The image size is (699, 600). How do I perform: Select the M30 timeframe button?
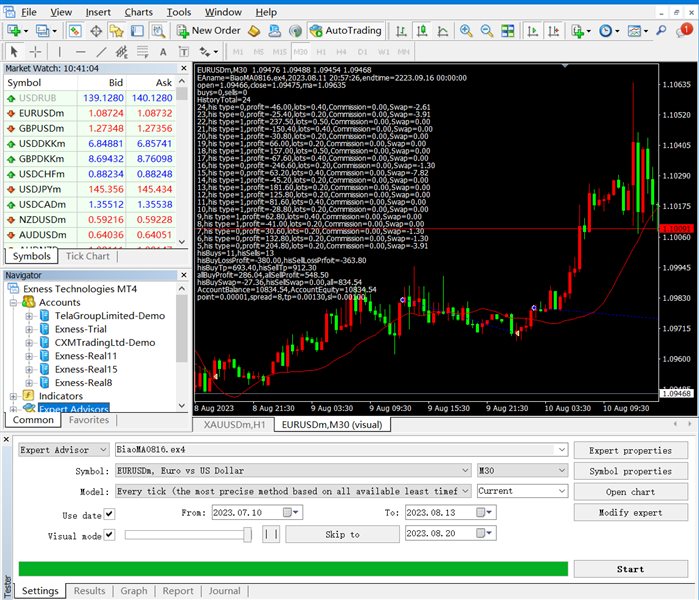tap(300, 52)
